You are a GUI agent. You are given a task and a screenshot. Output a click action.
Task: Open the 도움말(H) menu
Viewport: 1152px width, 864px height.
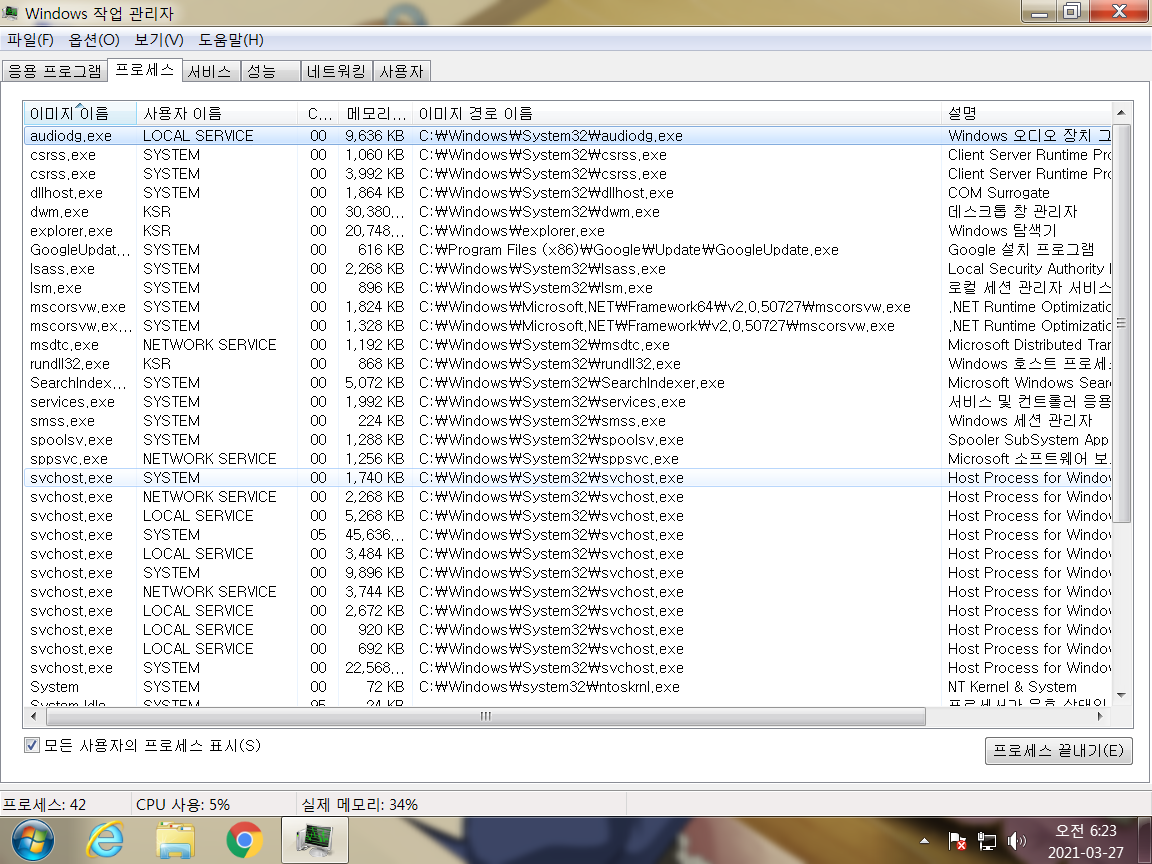[x=231, y=40]
